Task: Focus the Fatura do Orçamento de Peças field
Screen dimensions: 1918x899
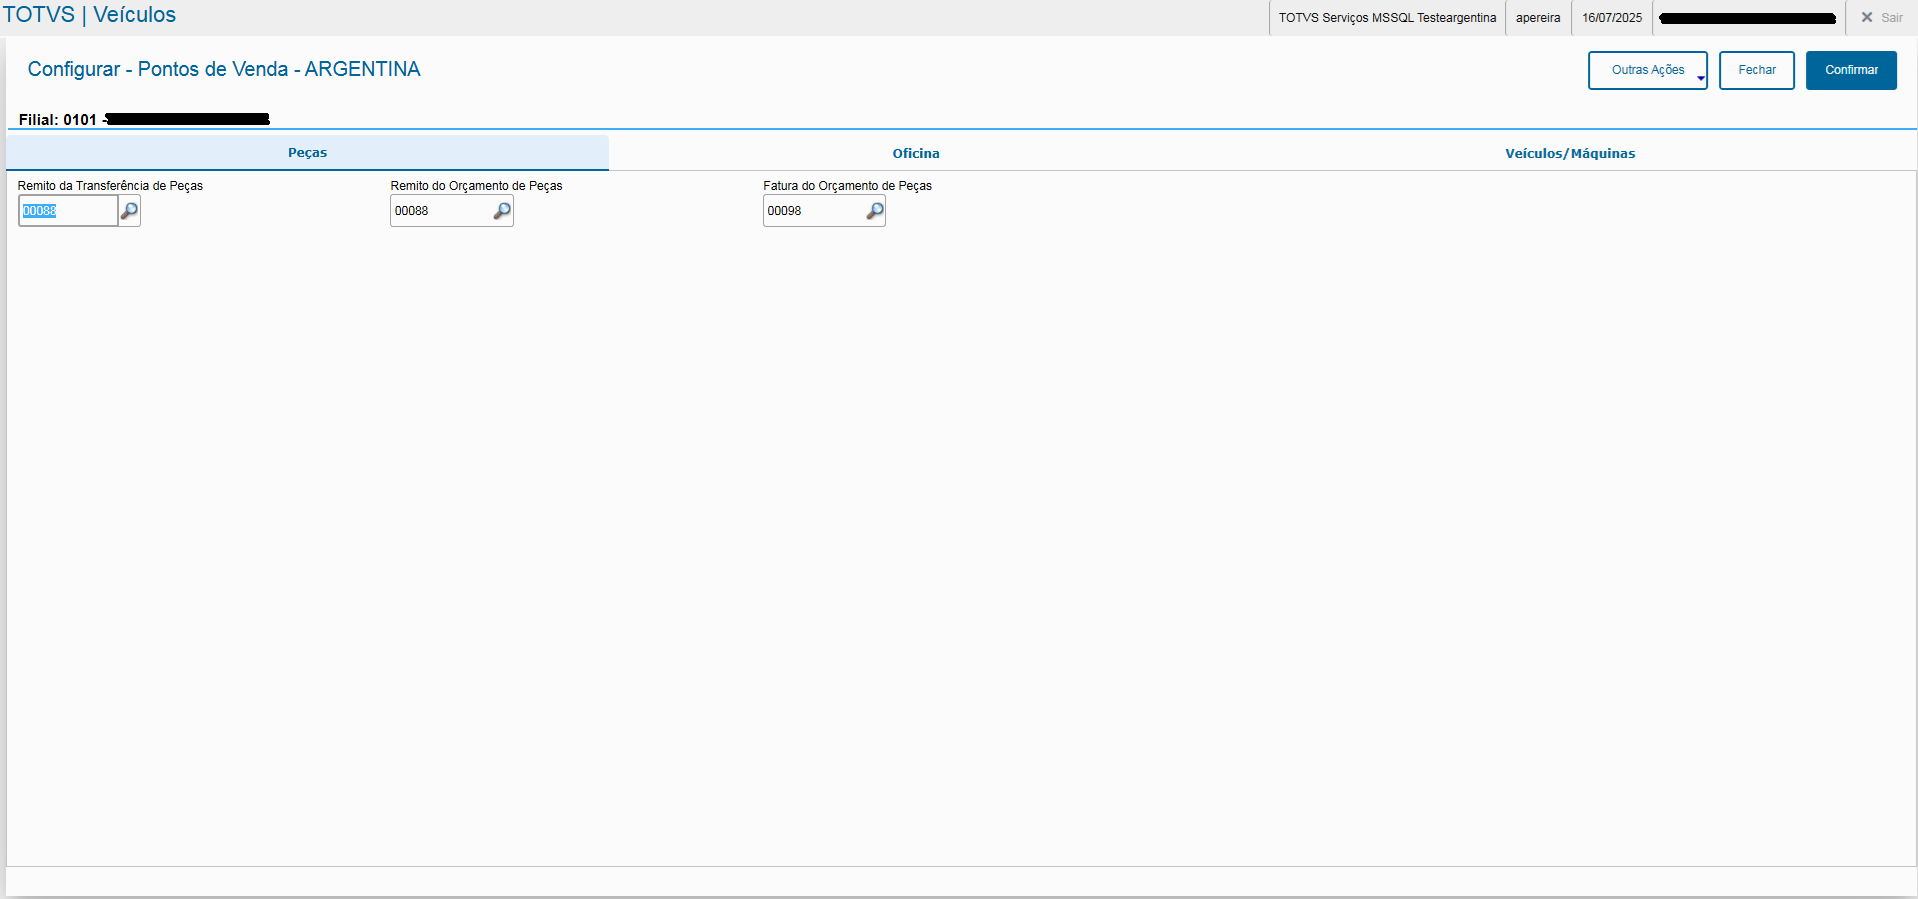Action: click(x=814, y=211)
